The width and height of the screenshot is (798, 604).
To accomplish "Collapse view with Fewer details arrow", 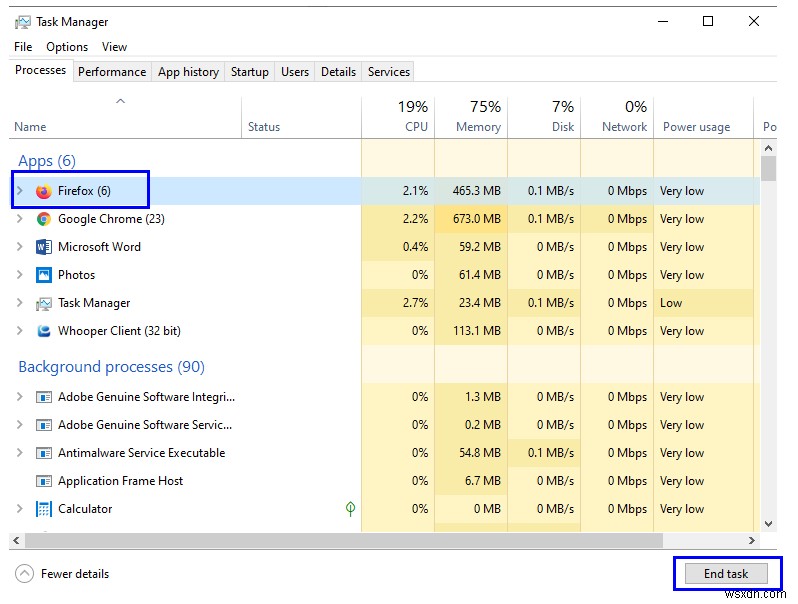I will [x=24, y=573].
